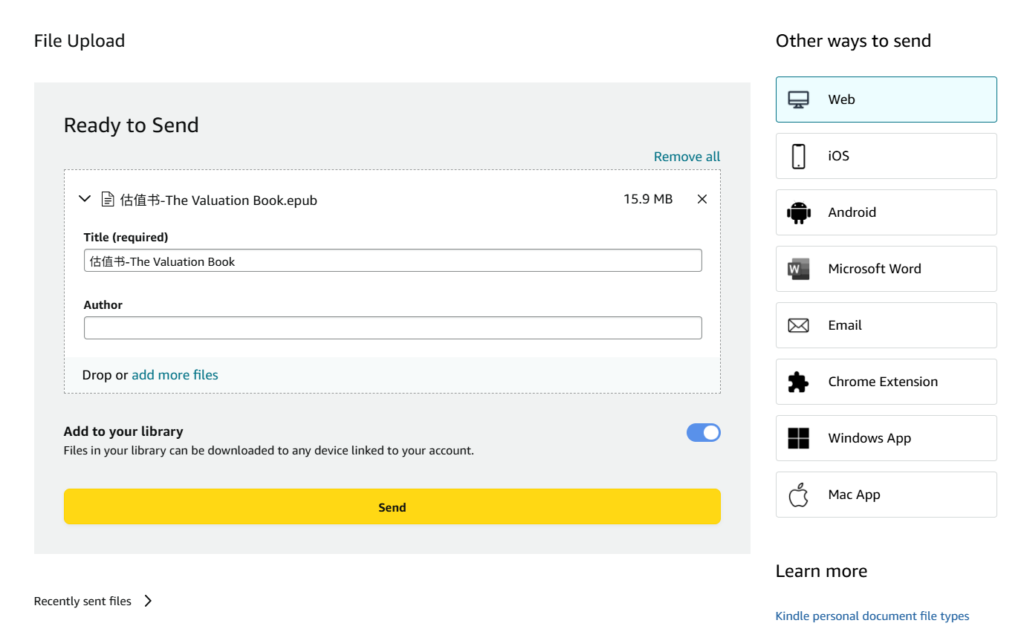Click the Web monitor icon
Screen dimensions: 1024x626
tap(798, 100)
